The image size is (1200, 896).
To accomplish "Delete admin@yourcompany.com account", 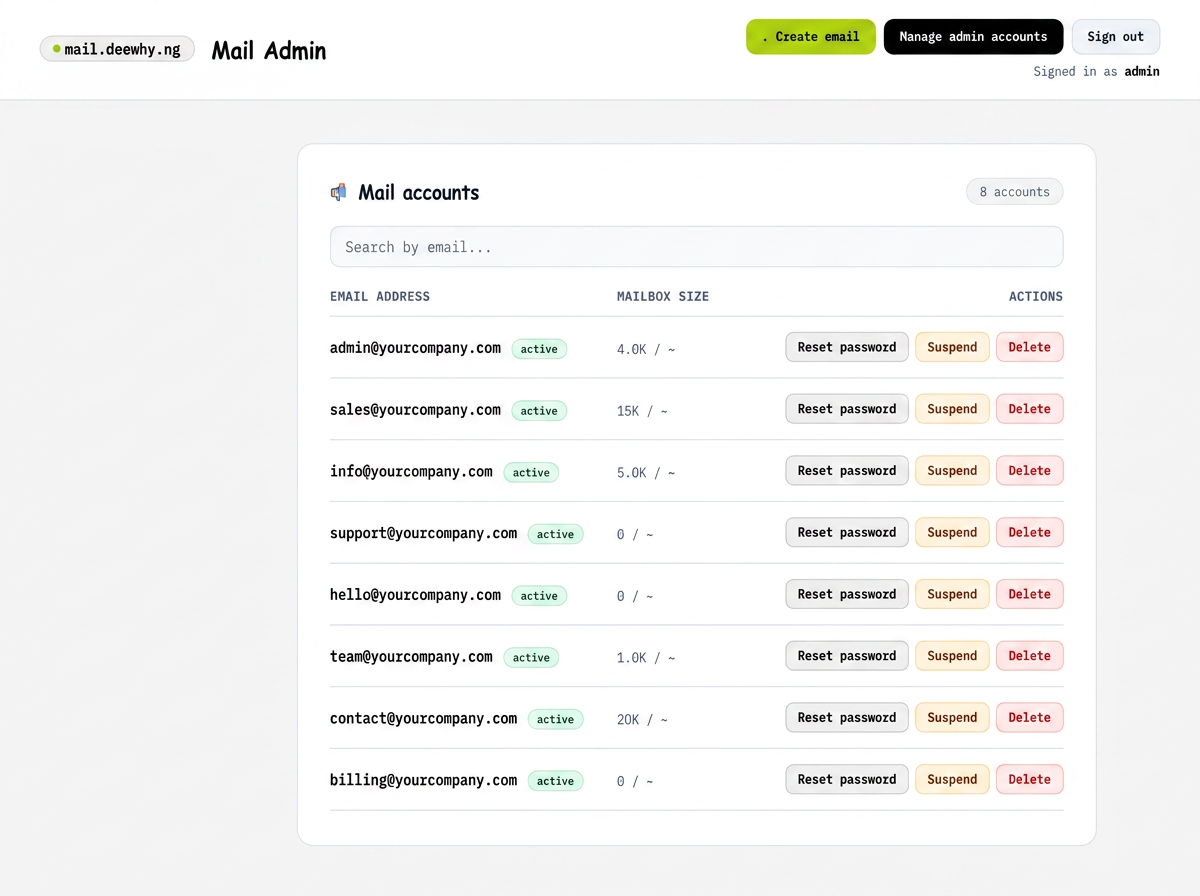I will pos(1029,347).
